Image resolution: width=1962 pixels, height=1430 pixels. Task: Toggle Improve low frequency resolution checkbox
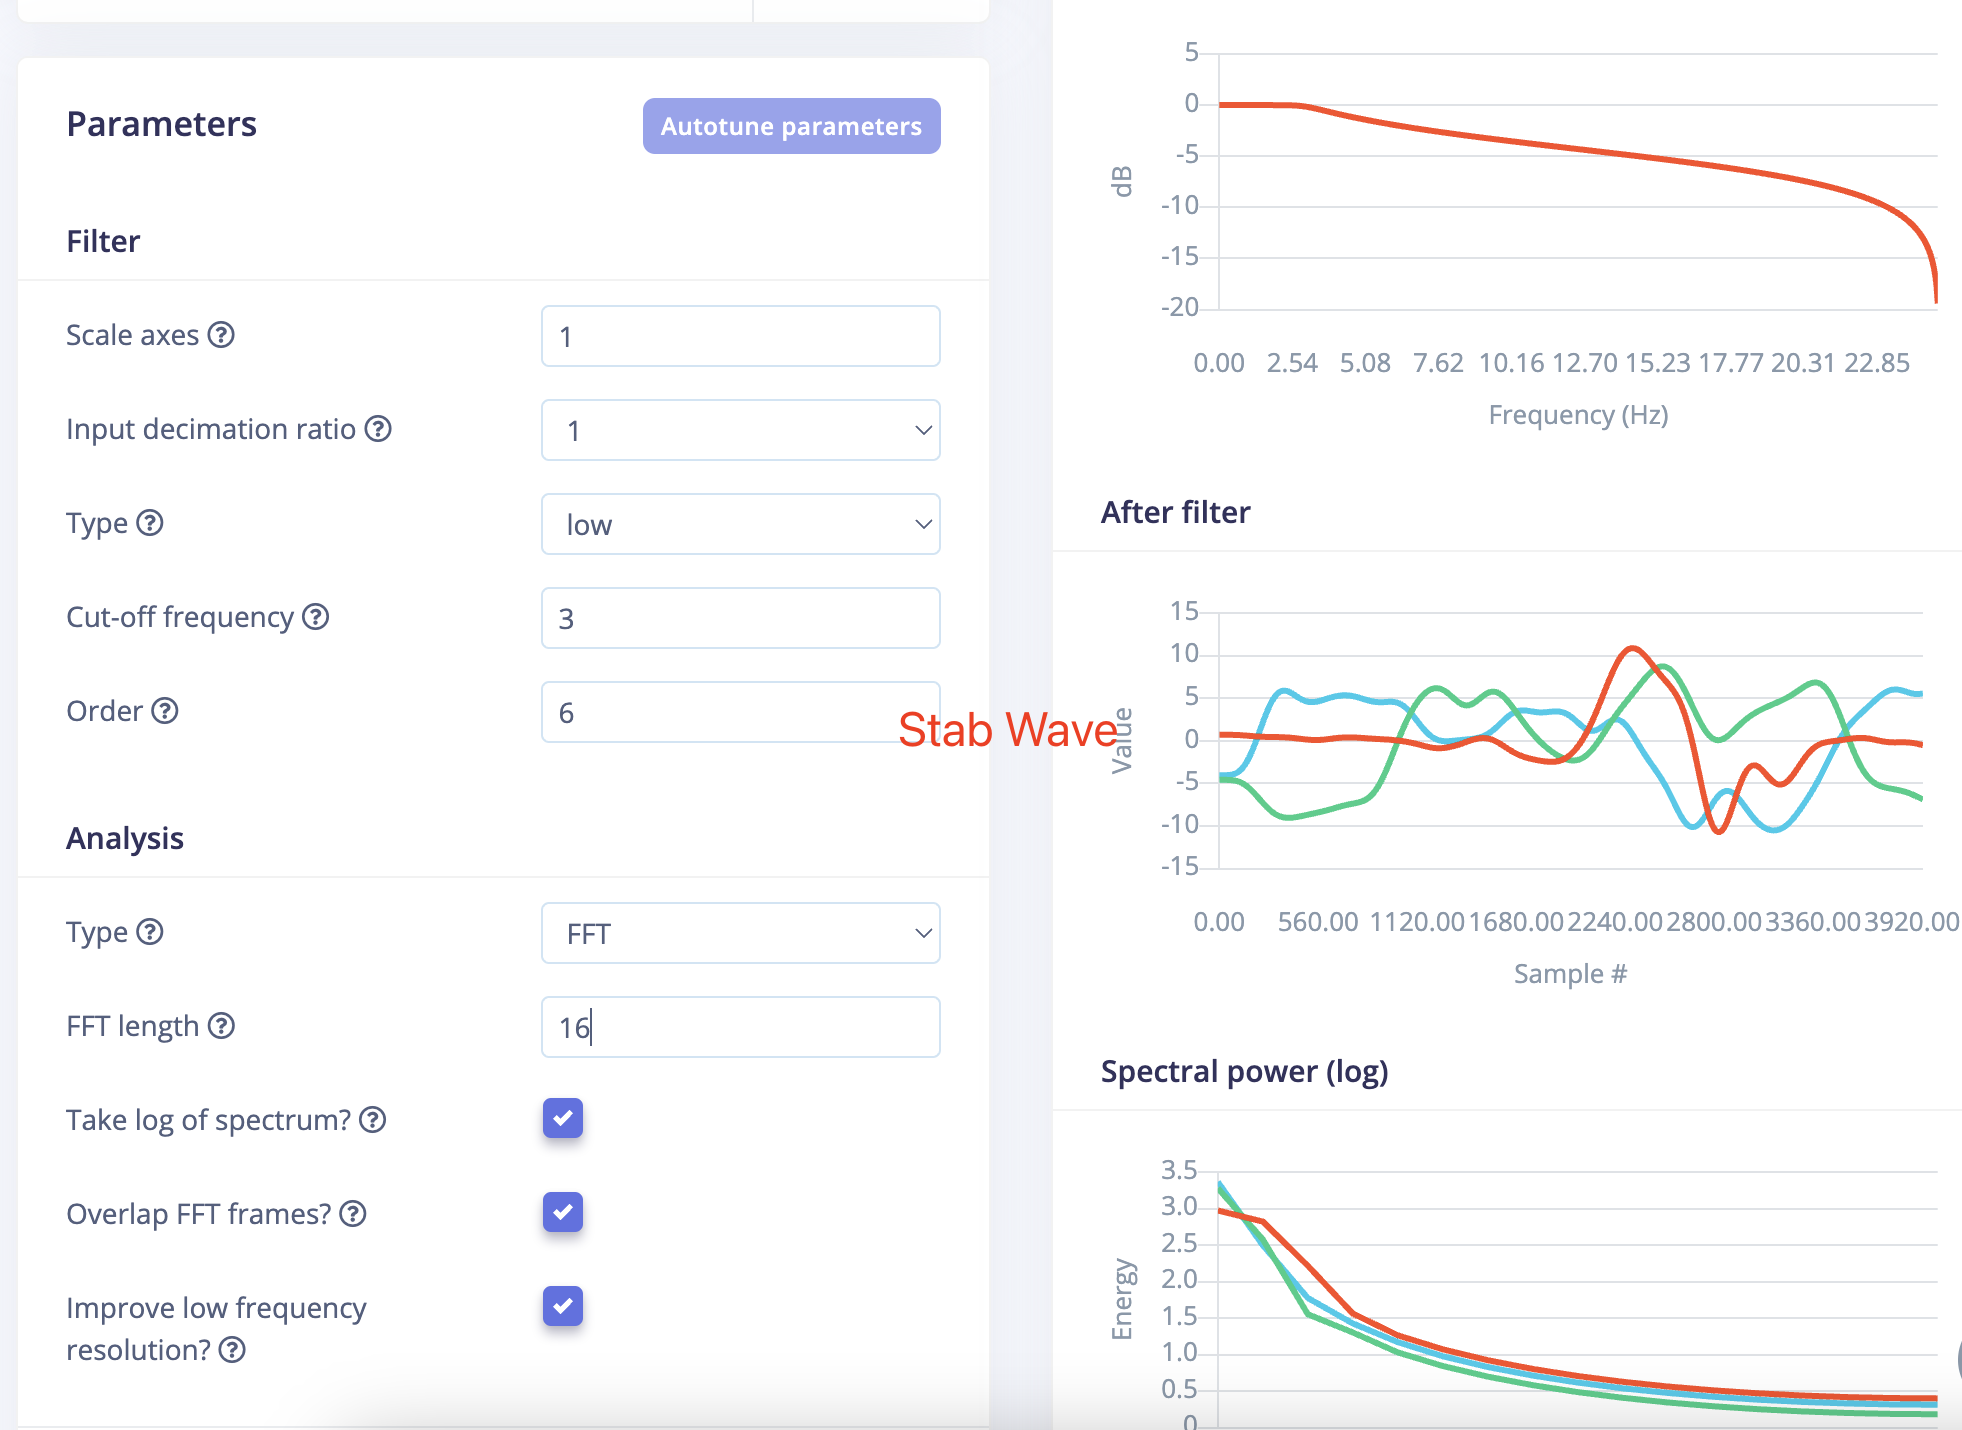point(563,1306)
